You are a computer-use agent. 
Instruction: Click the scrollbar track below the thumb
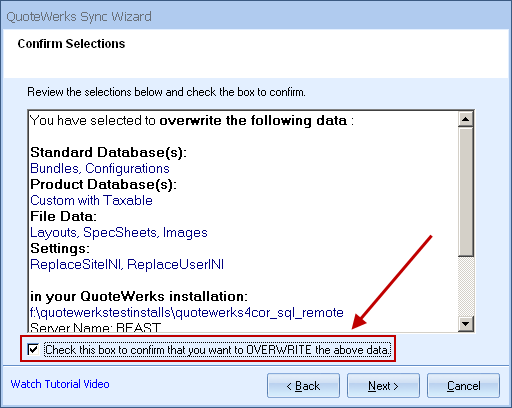[x=466, y=286]
